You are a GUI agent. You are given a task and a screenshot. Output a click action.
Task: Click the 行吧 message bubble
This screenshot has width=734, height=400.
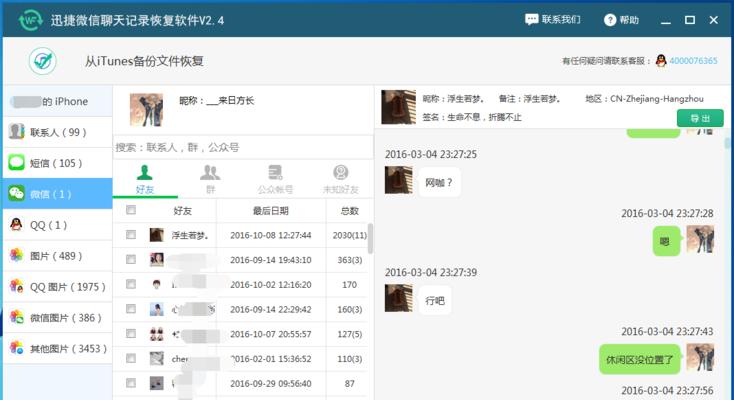click(435, 300)
